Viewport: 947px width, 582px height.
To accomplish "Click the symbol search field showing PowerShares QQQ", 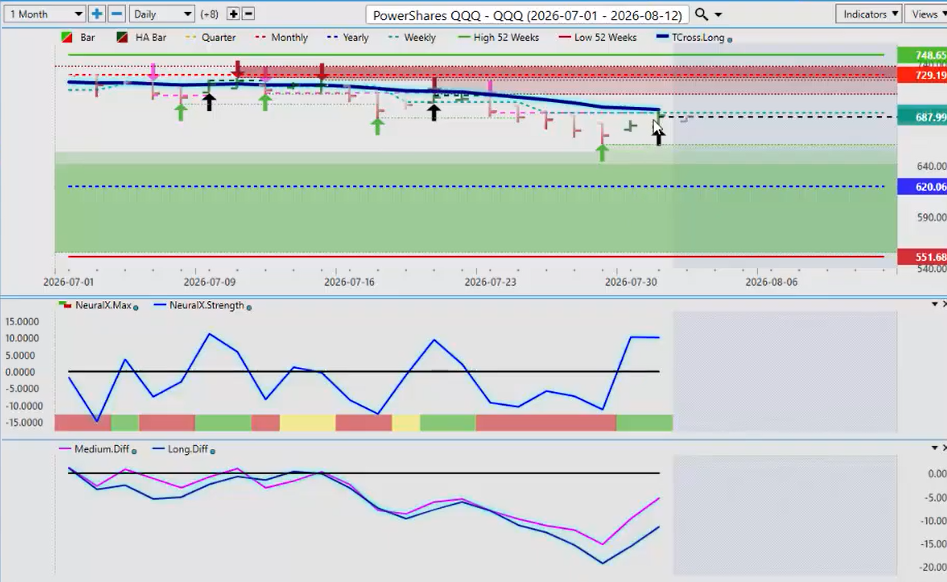I will coord(527,14).
